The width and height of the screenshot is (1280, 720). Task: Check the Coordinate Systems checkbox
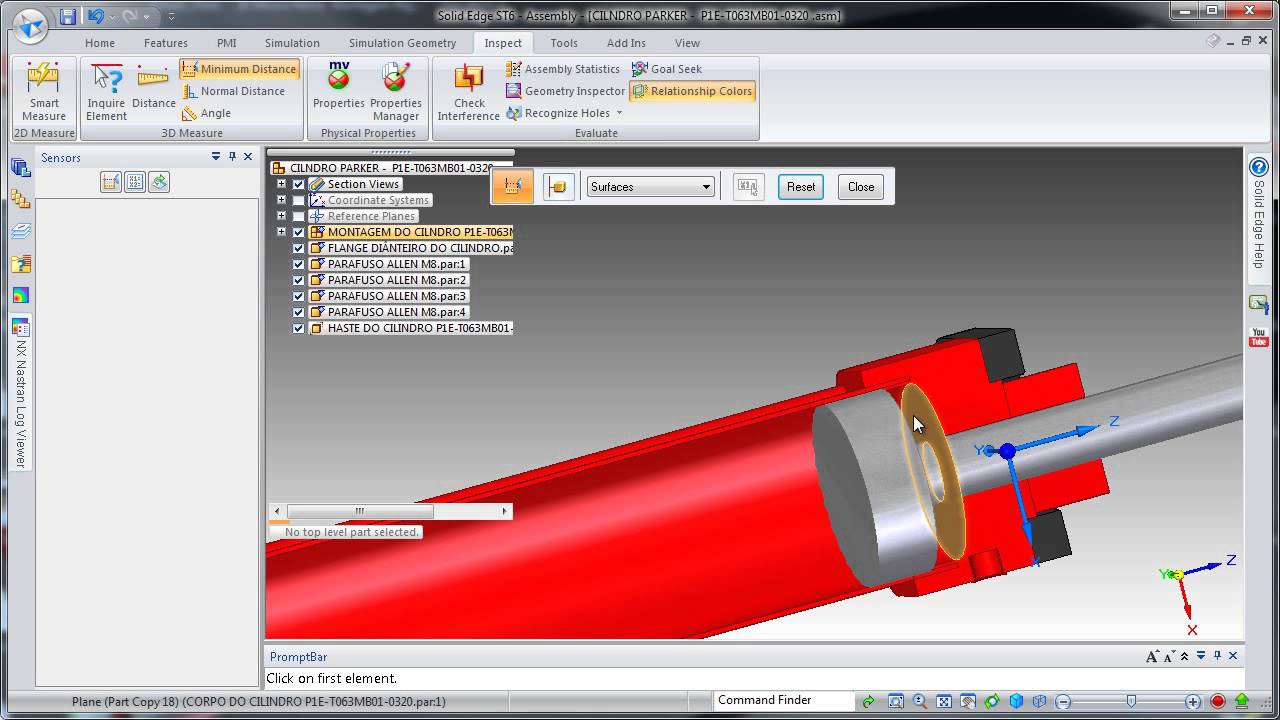point(298,200)
